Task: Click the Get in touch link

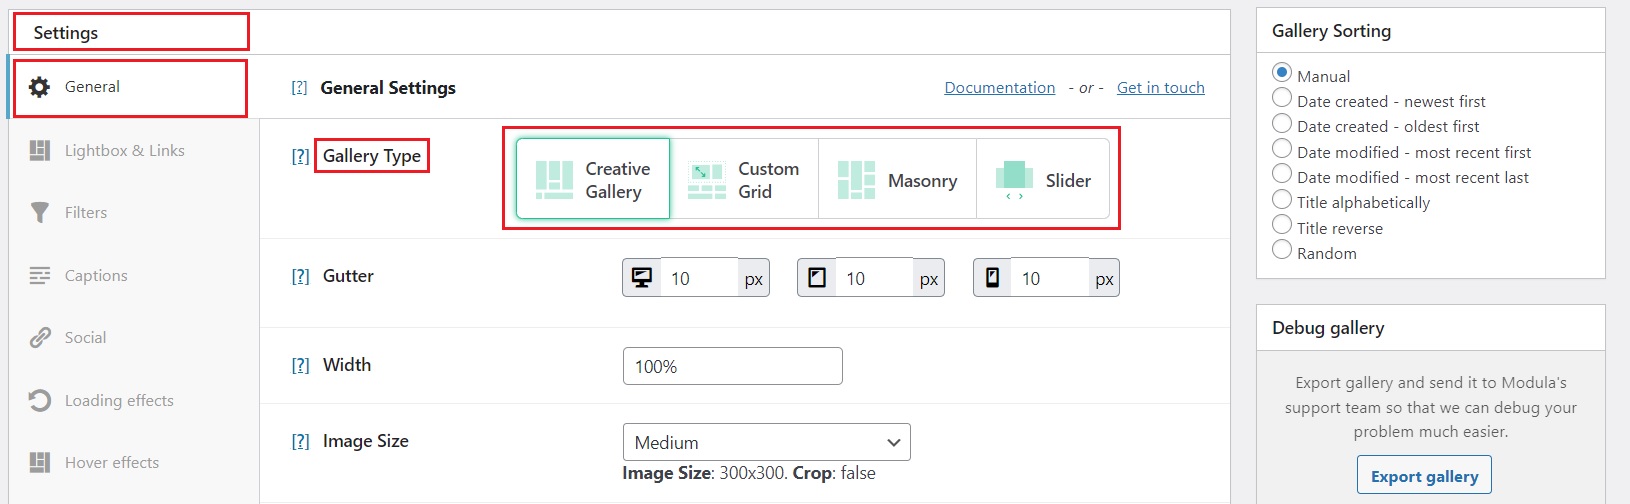Action: (x=1160, y=88)
